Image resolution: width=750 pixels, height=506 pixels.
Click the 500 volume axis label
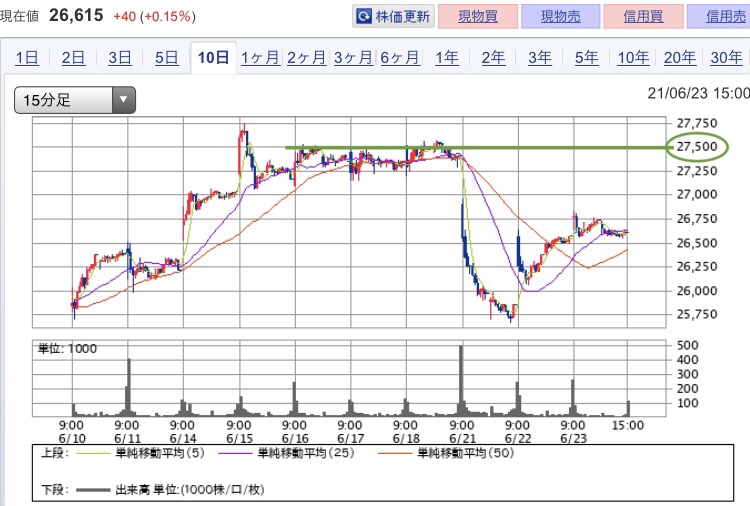tap(687, 345)
